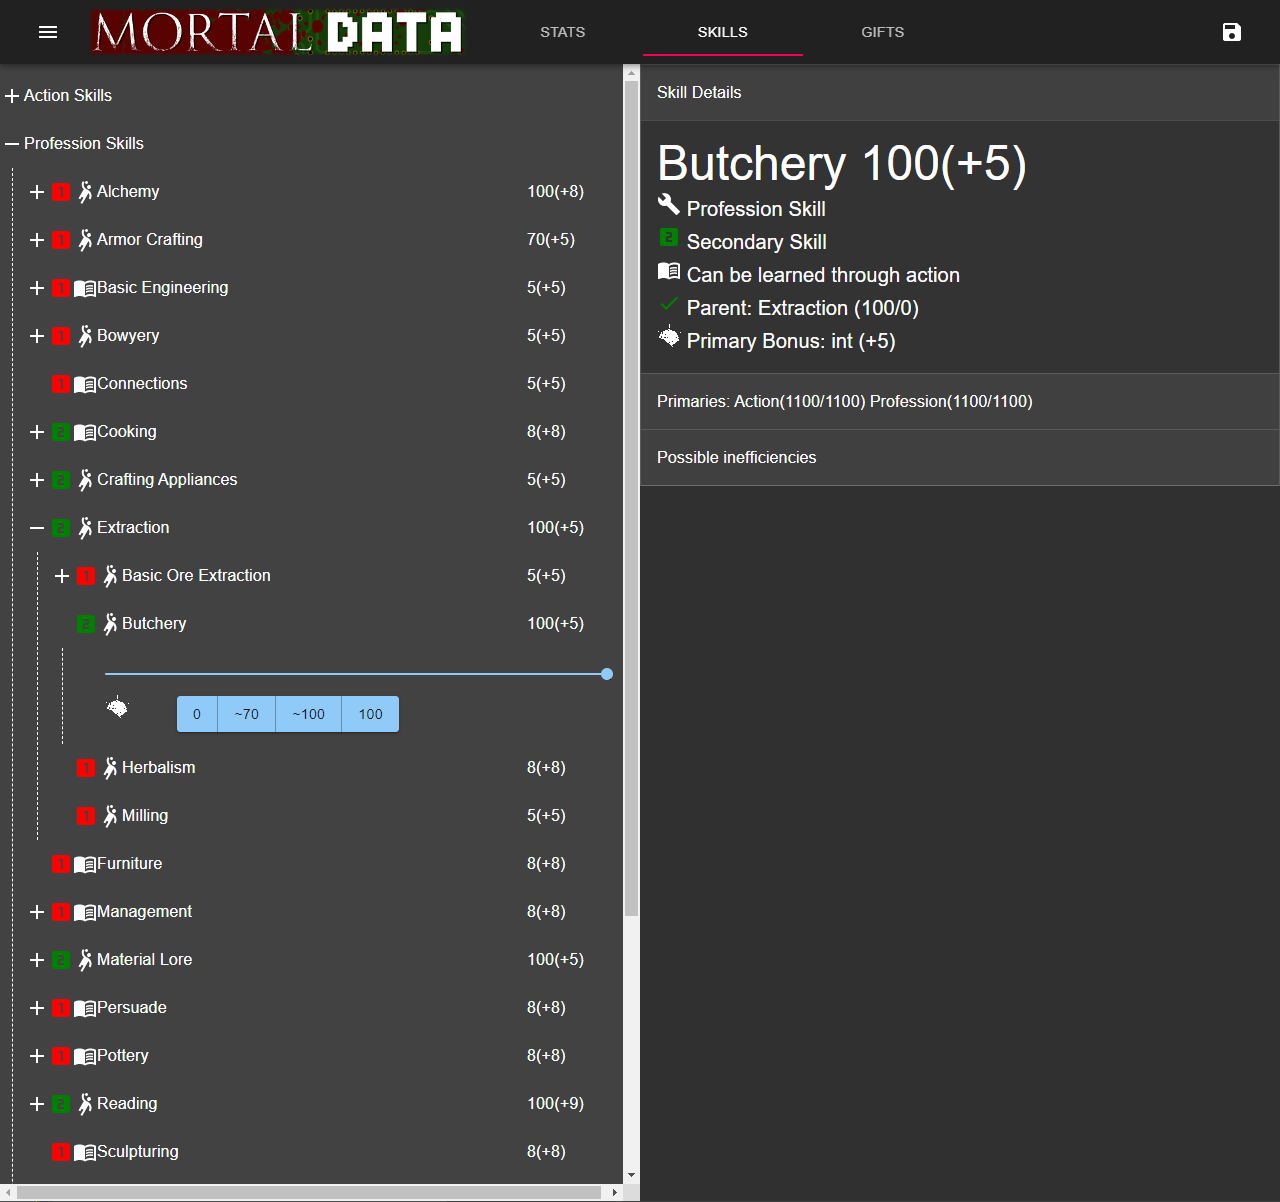Expand the Basic Ore Extraction node

(62, 576)
